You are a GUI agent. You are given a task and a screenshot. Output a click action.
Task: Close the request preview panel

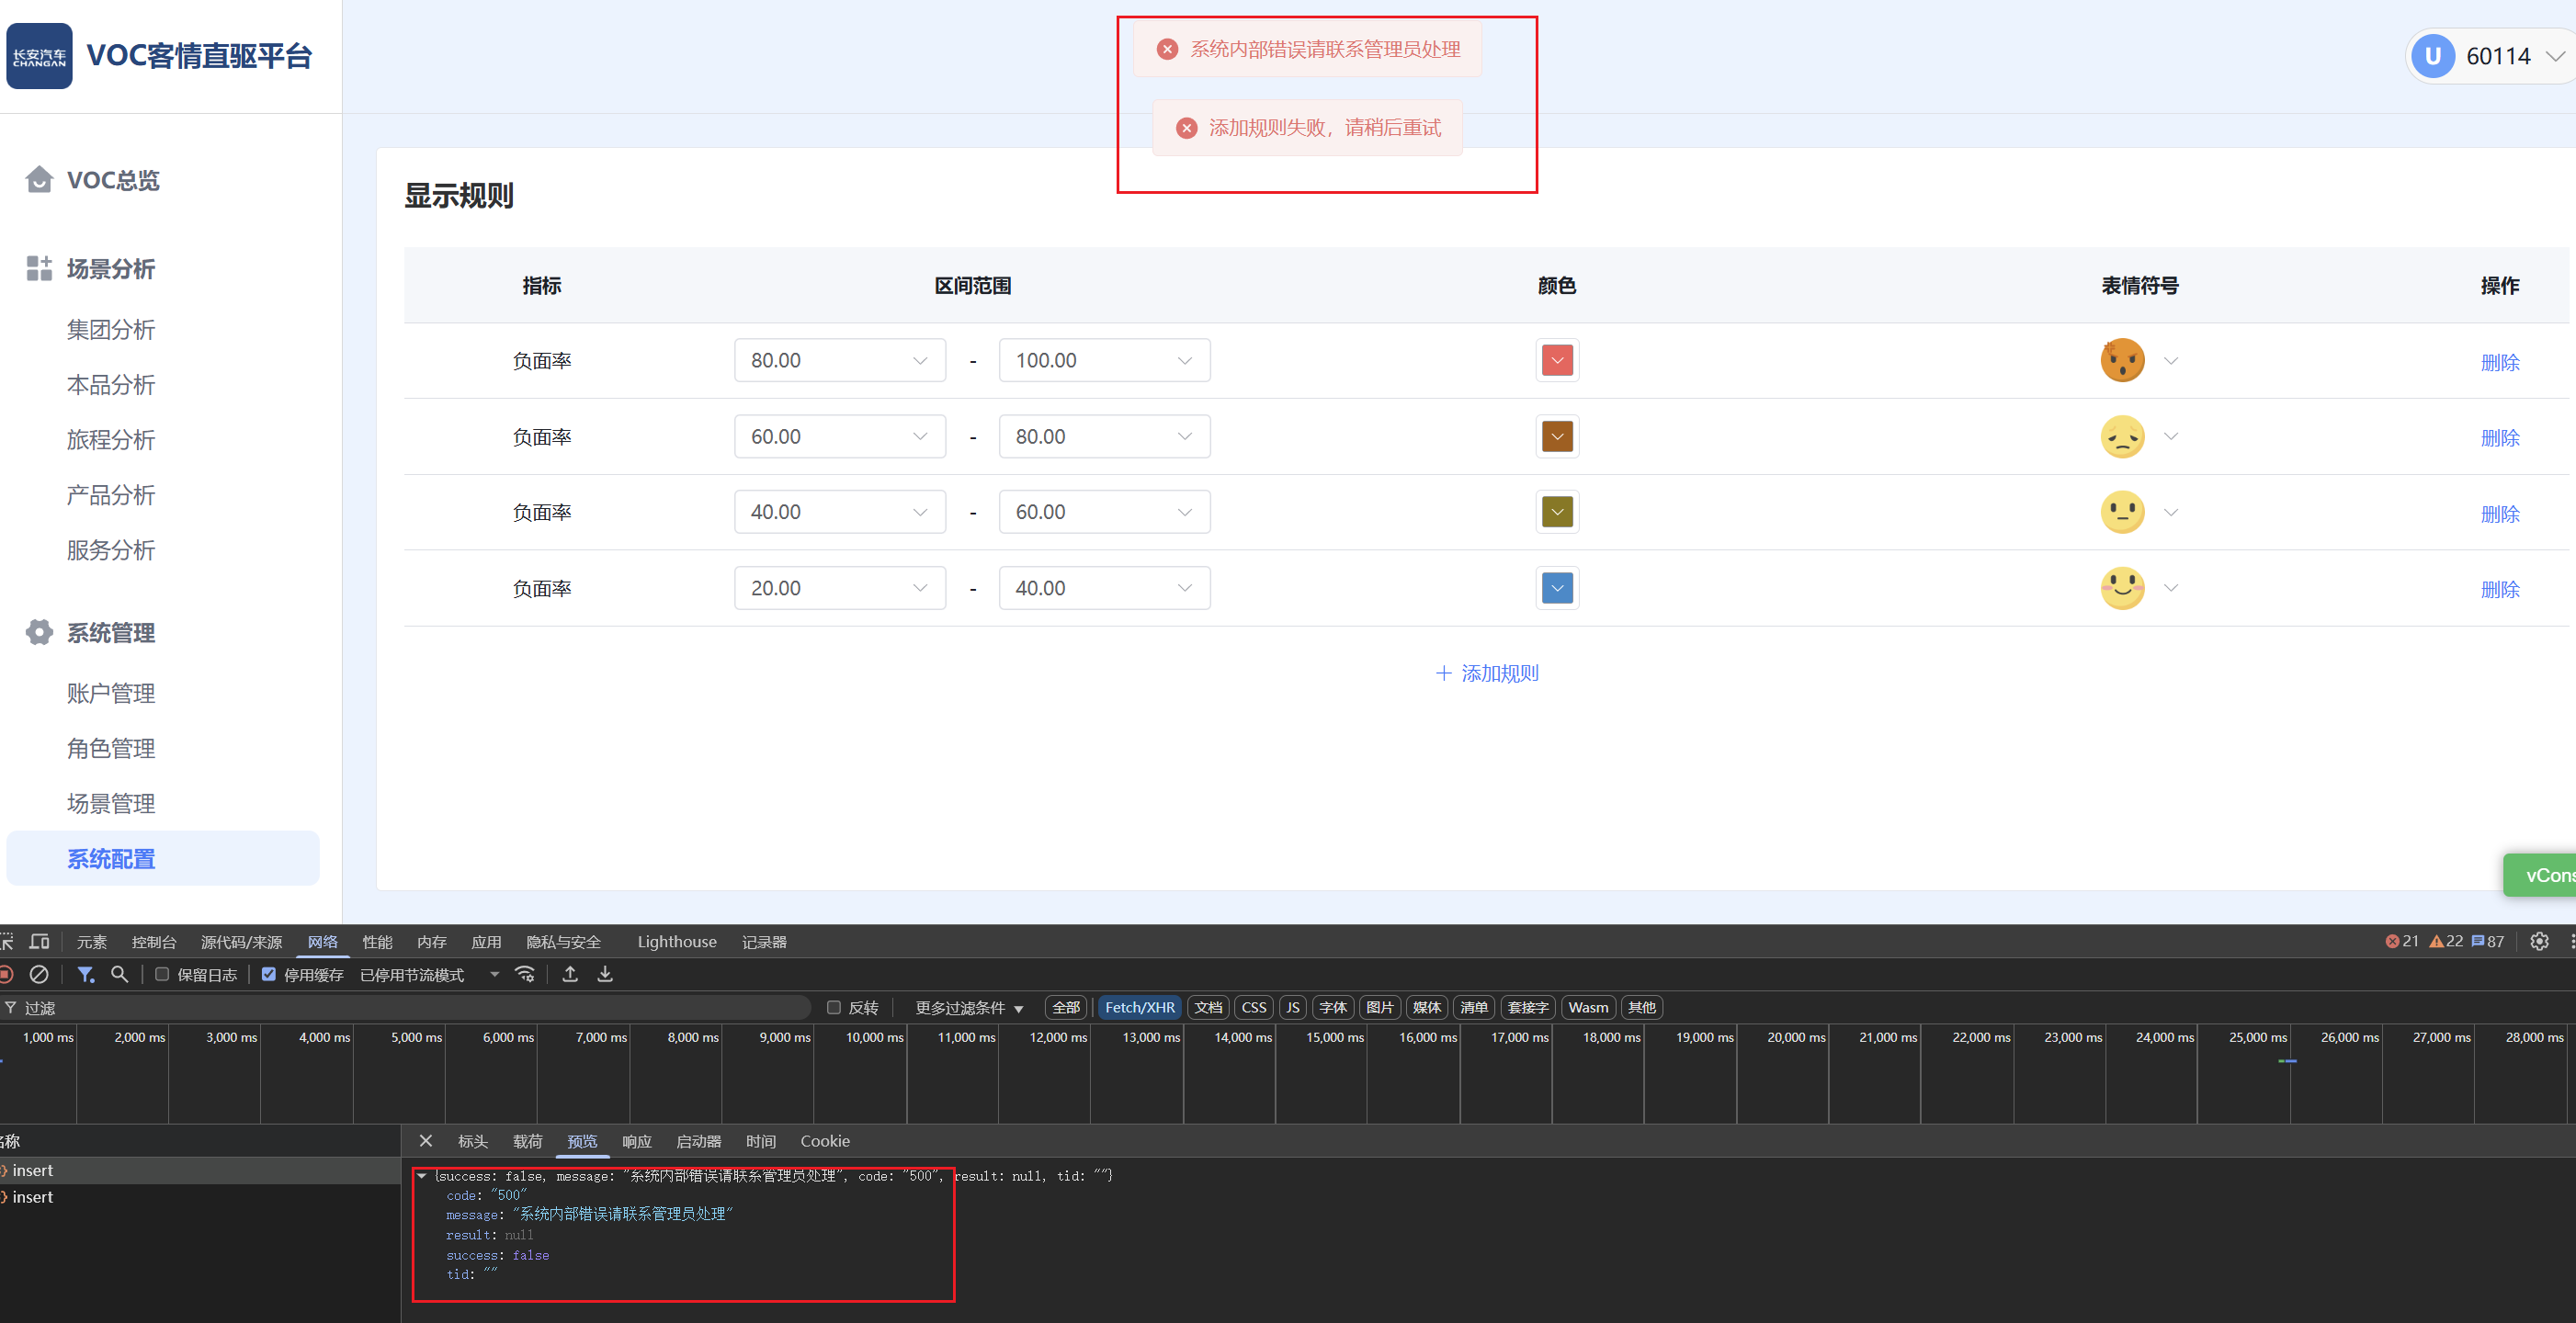(x=426, y=1141)
